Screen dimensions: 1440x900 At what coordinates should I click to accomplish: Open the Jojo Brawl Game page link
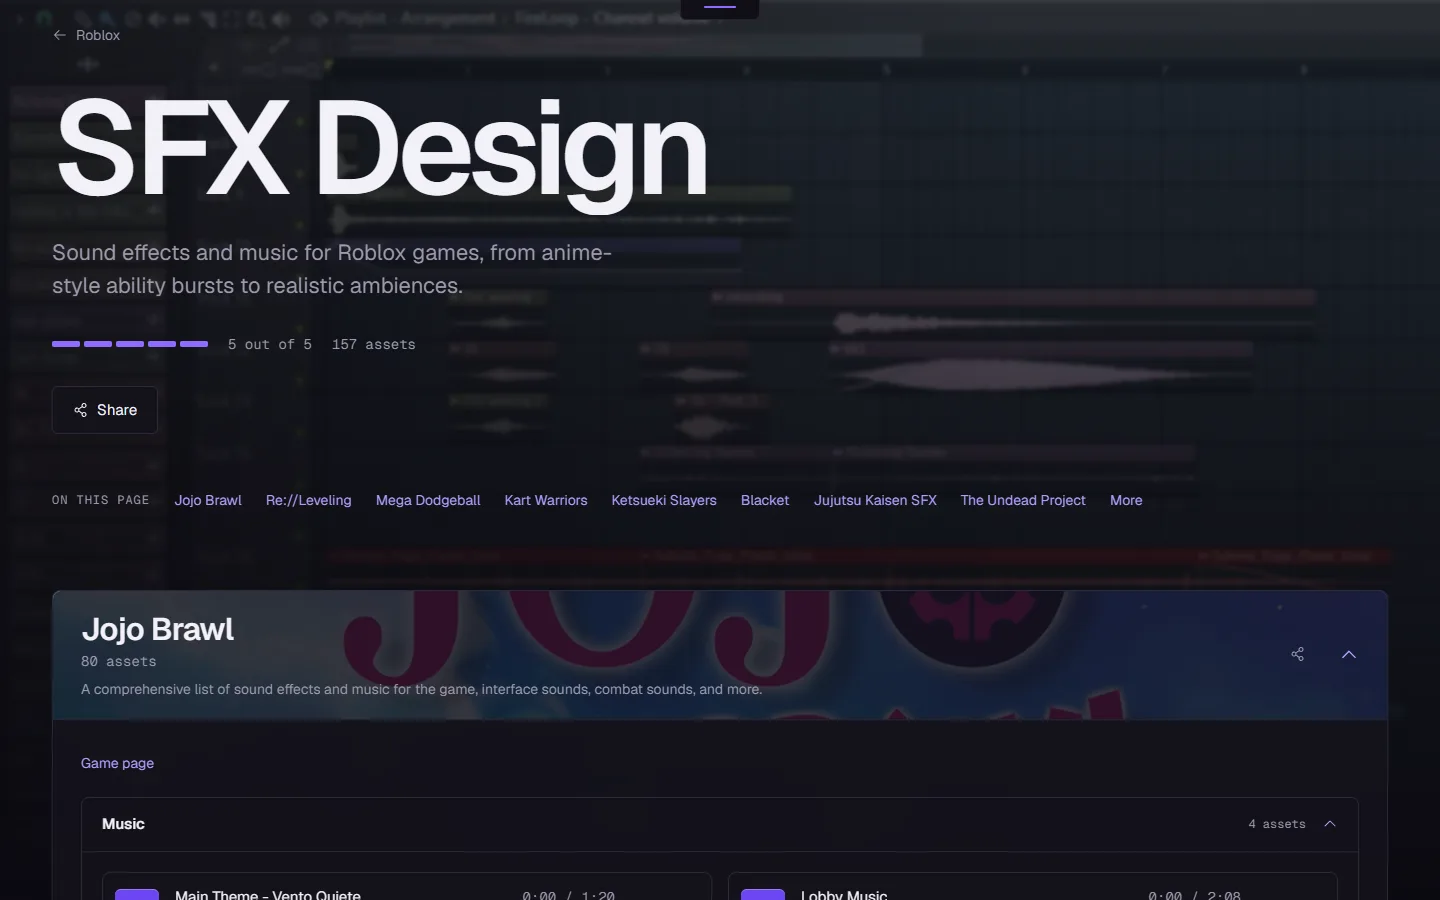117,763
